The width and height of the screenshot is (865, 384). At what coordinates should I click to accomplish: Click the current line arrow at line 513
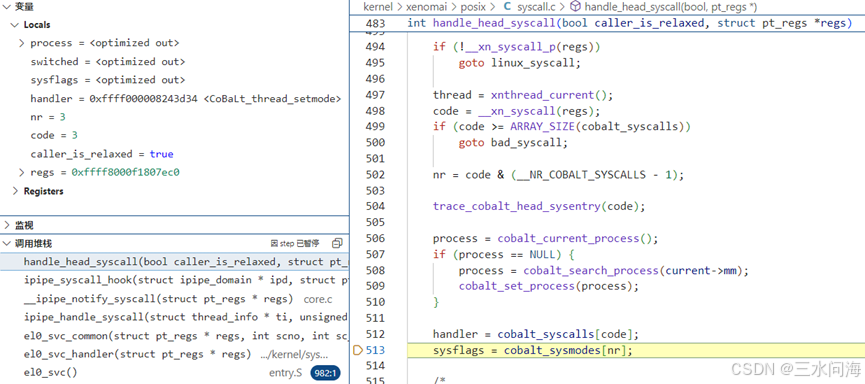pos(357,350)
